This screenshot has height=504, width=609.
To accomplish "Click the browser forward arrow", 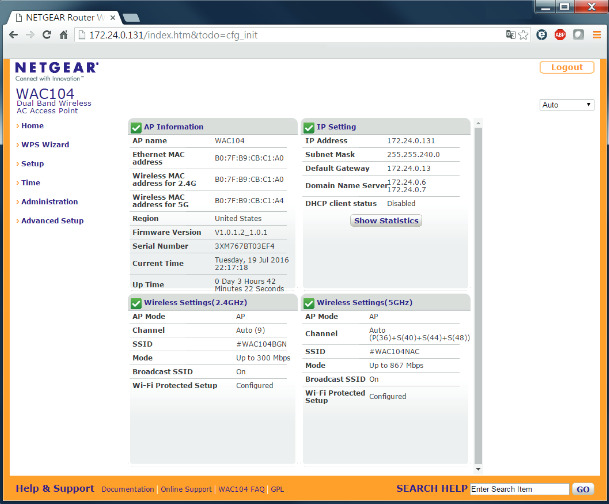I will coord(30,35).
